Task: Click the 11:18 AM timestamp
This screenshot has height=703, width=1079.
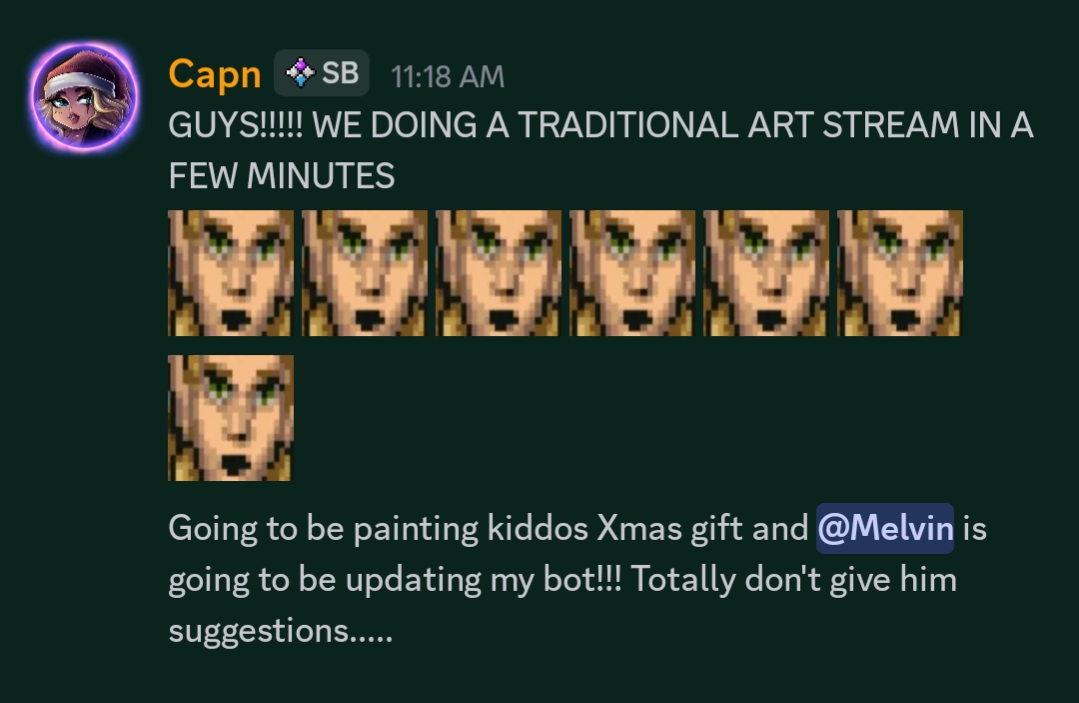Action: [447, 76]
